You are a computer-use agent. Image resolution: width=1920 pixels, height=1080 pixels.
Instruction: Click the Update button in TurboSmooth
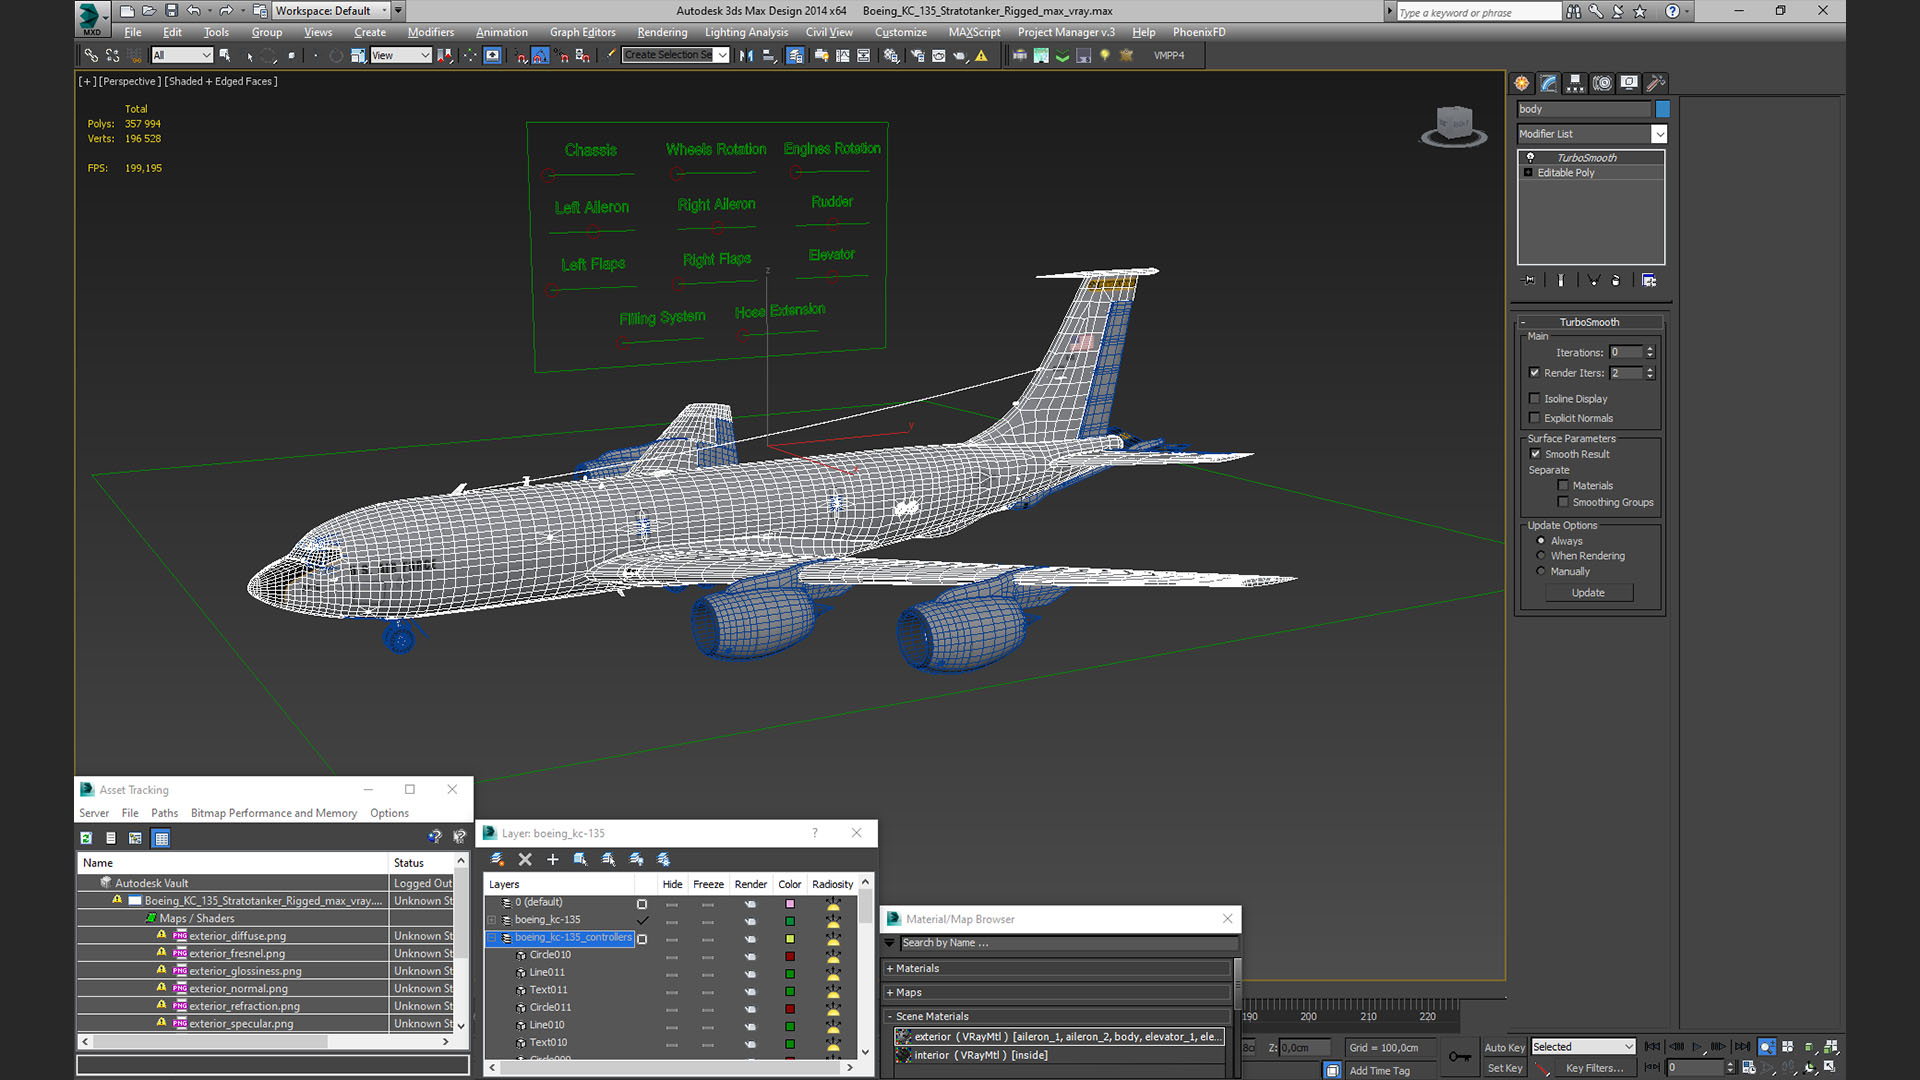(x=1588, y=593)
